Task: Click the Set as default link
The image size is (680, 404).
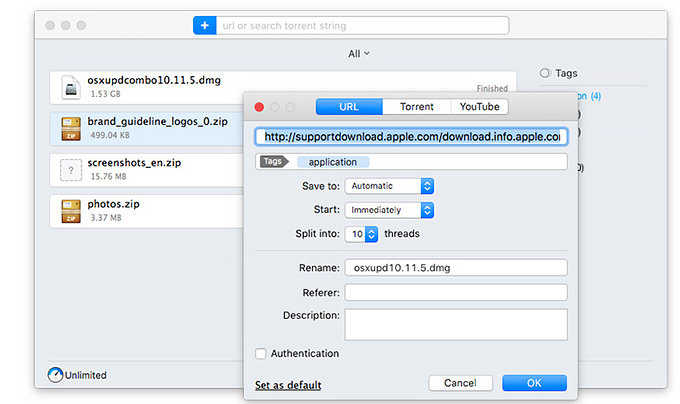Action: click(x=288, y=385)
